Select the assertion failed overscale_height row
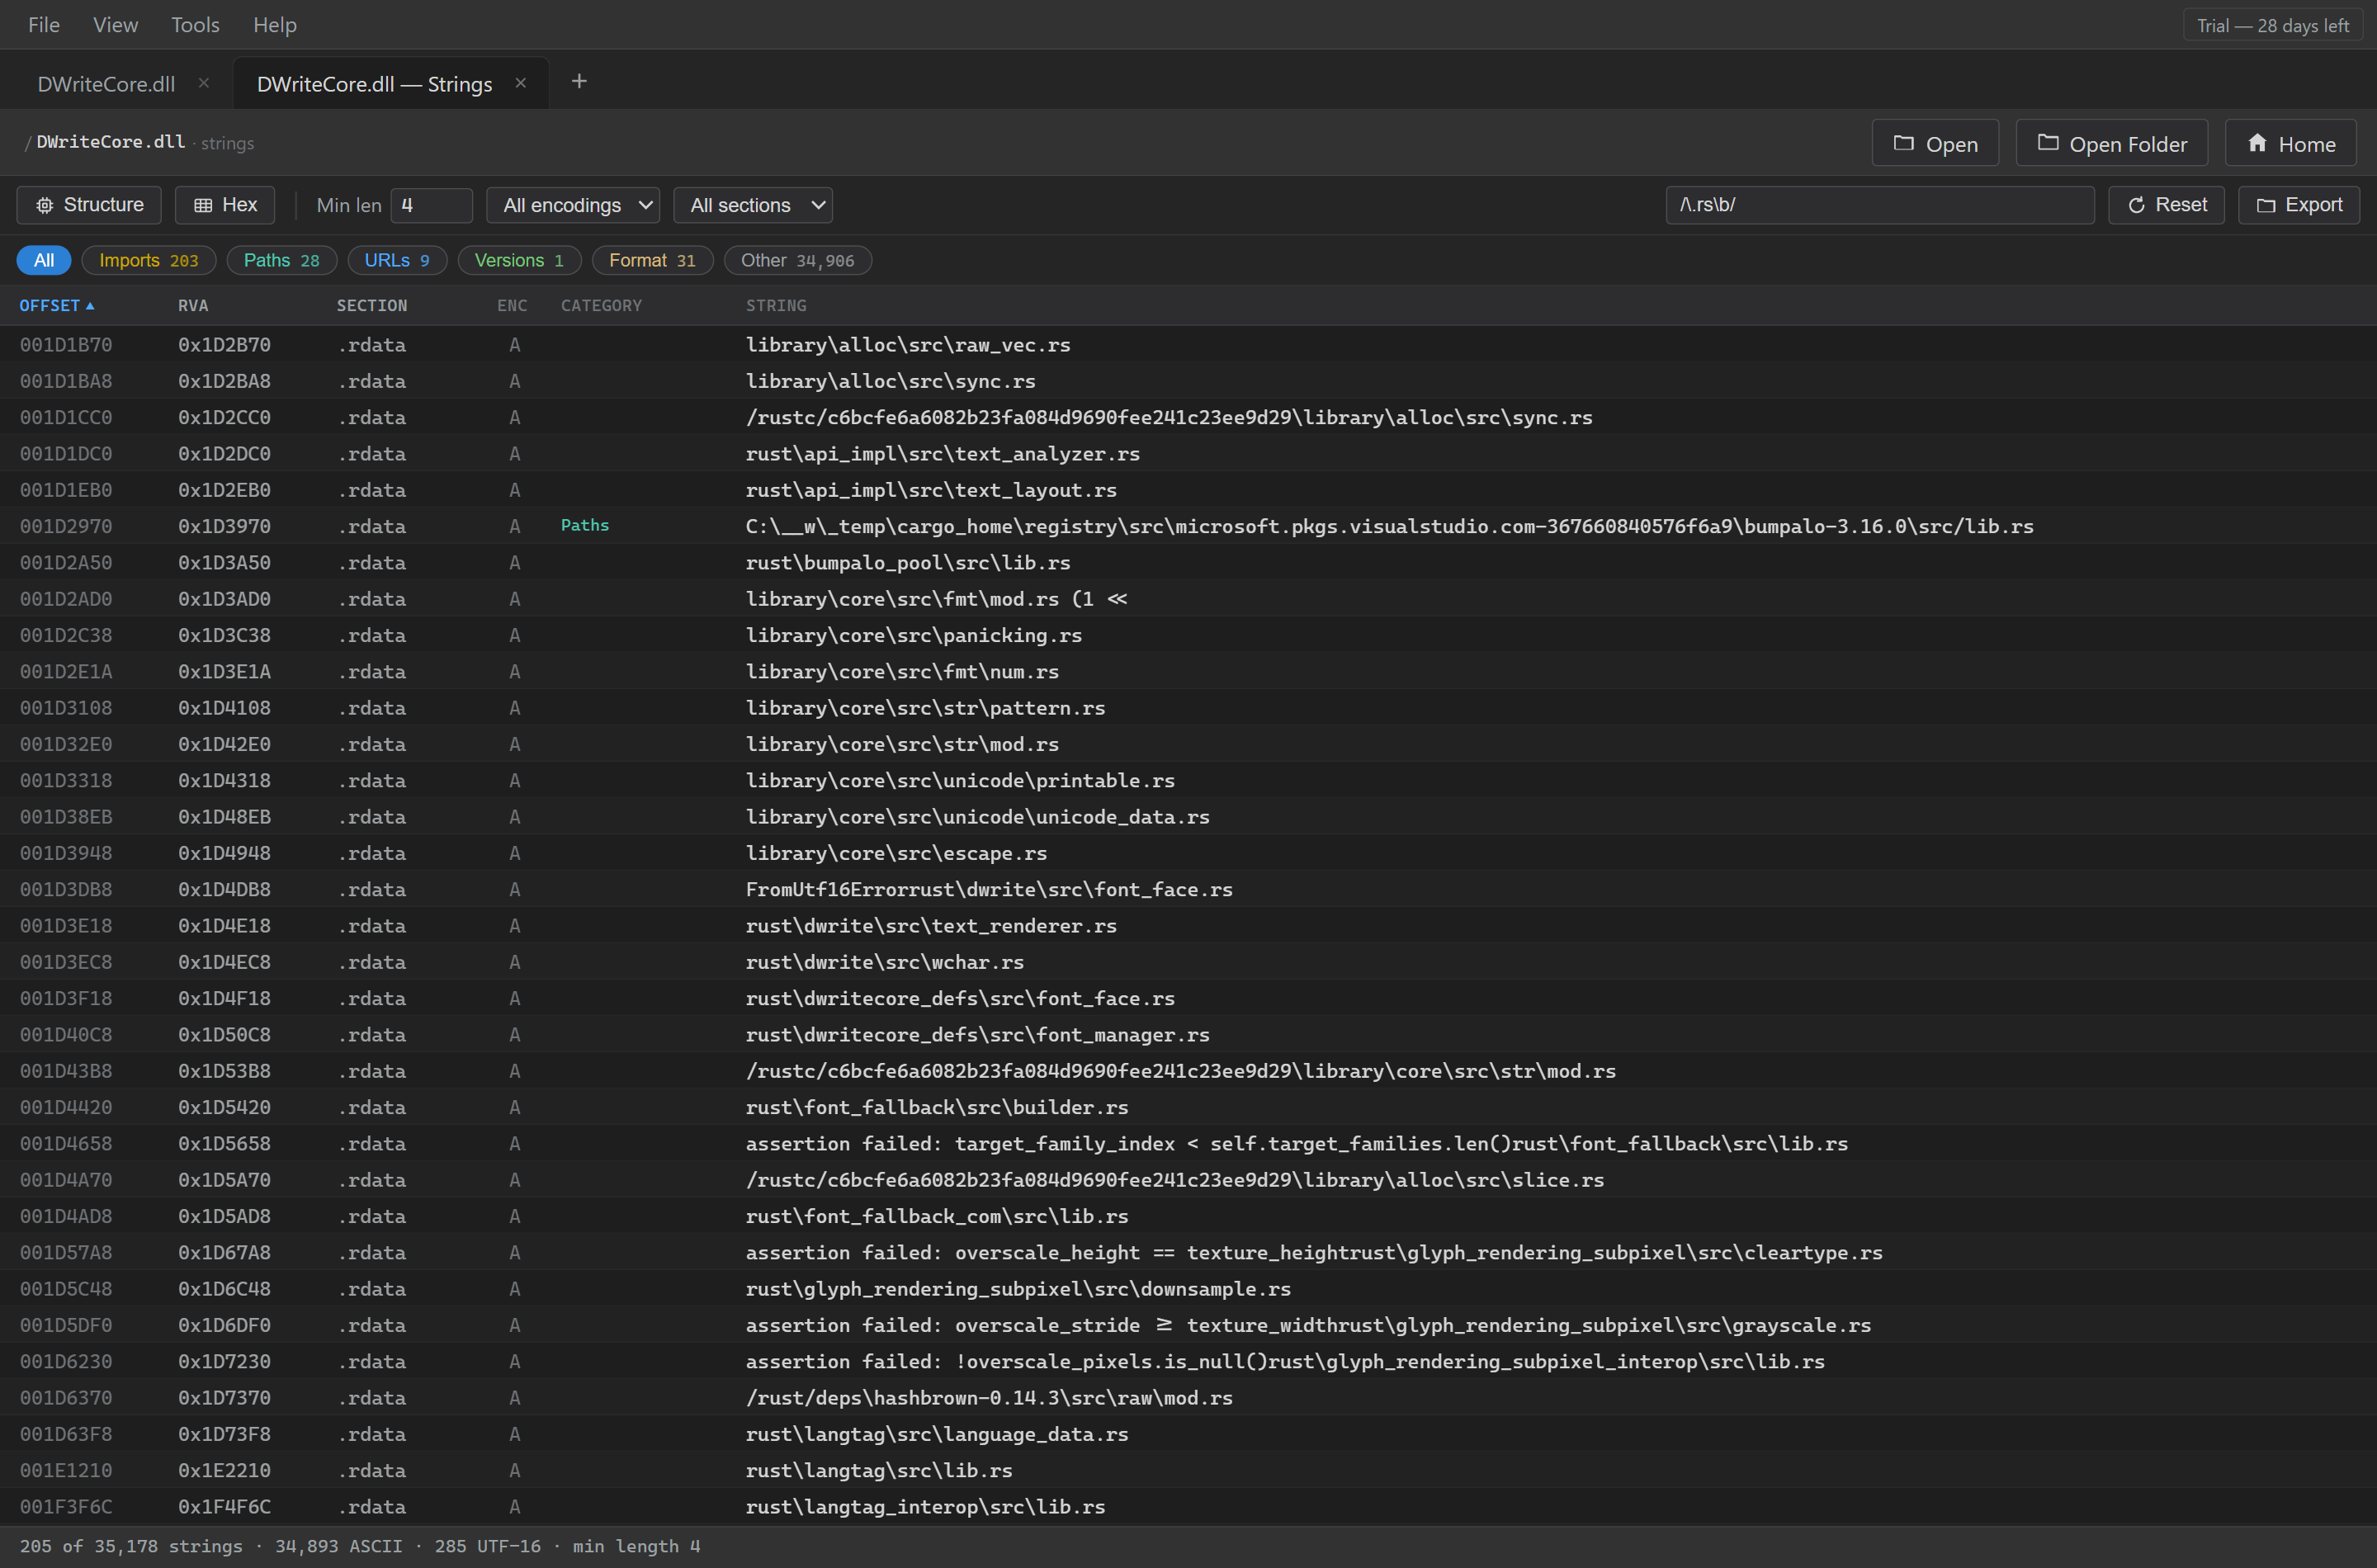Viewport: 2377px width, 1568px height. pyautogui.click(x=1188, y=1253)
